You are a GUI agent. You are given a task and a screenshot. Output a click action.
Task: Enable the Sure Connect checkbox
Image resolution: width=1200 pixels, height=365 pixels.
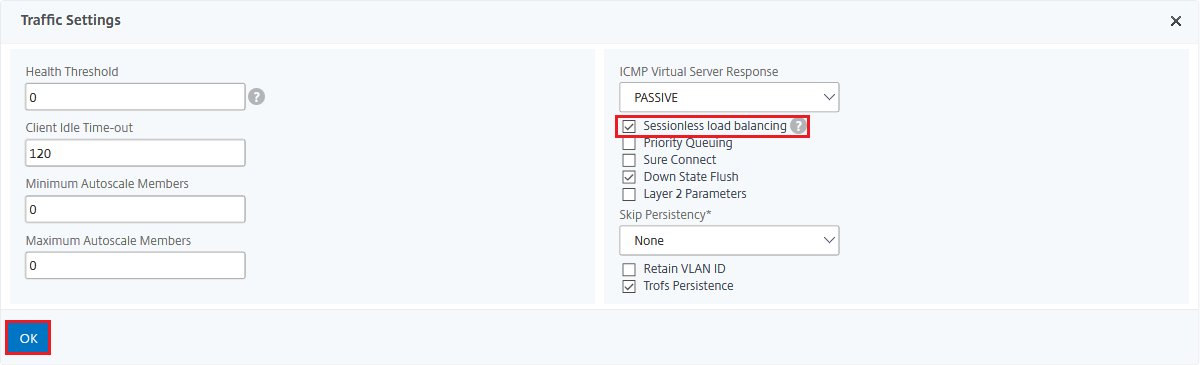pyautogui.click(x=629, y=160)
